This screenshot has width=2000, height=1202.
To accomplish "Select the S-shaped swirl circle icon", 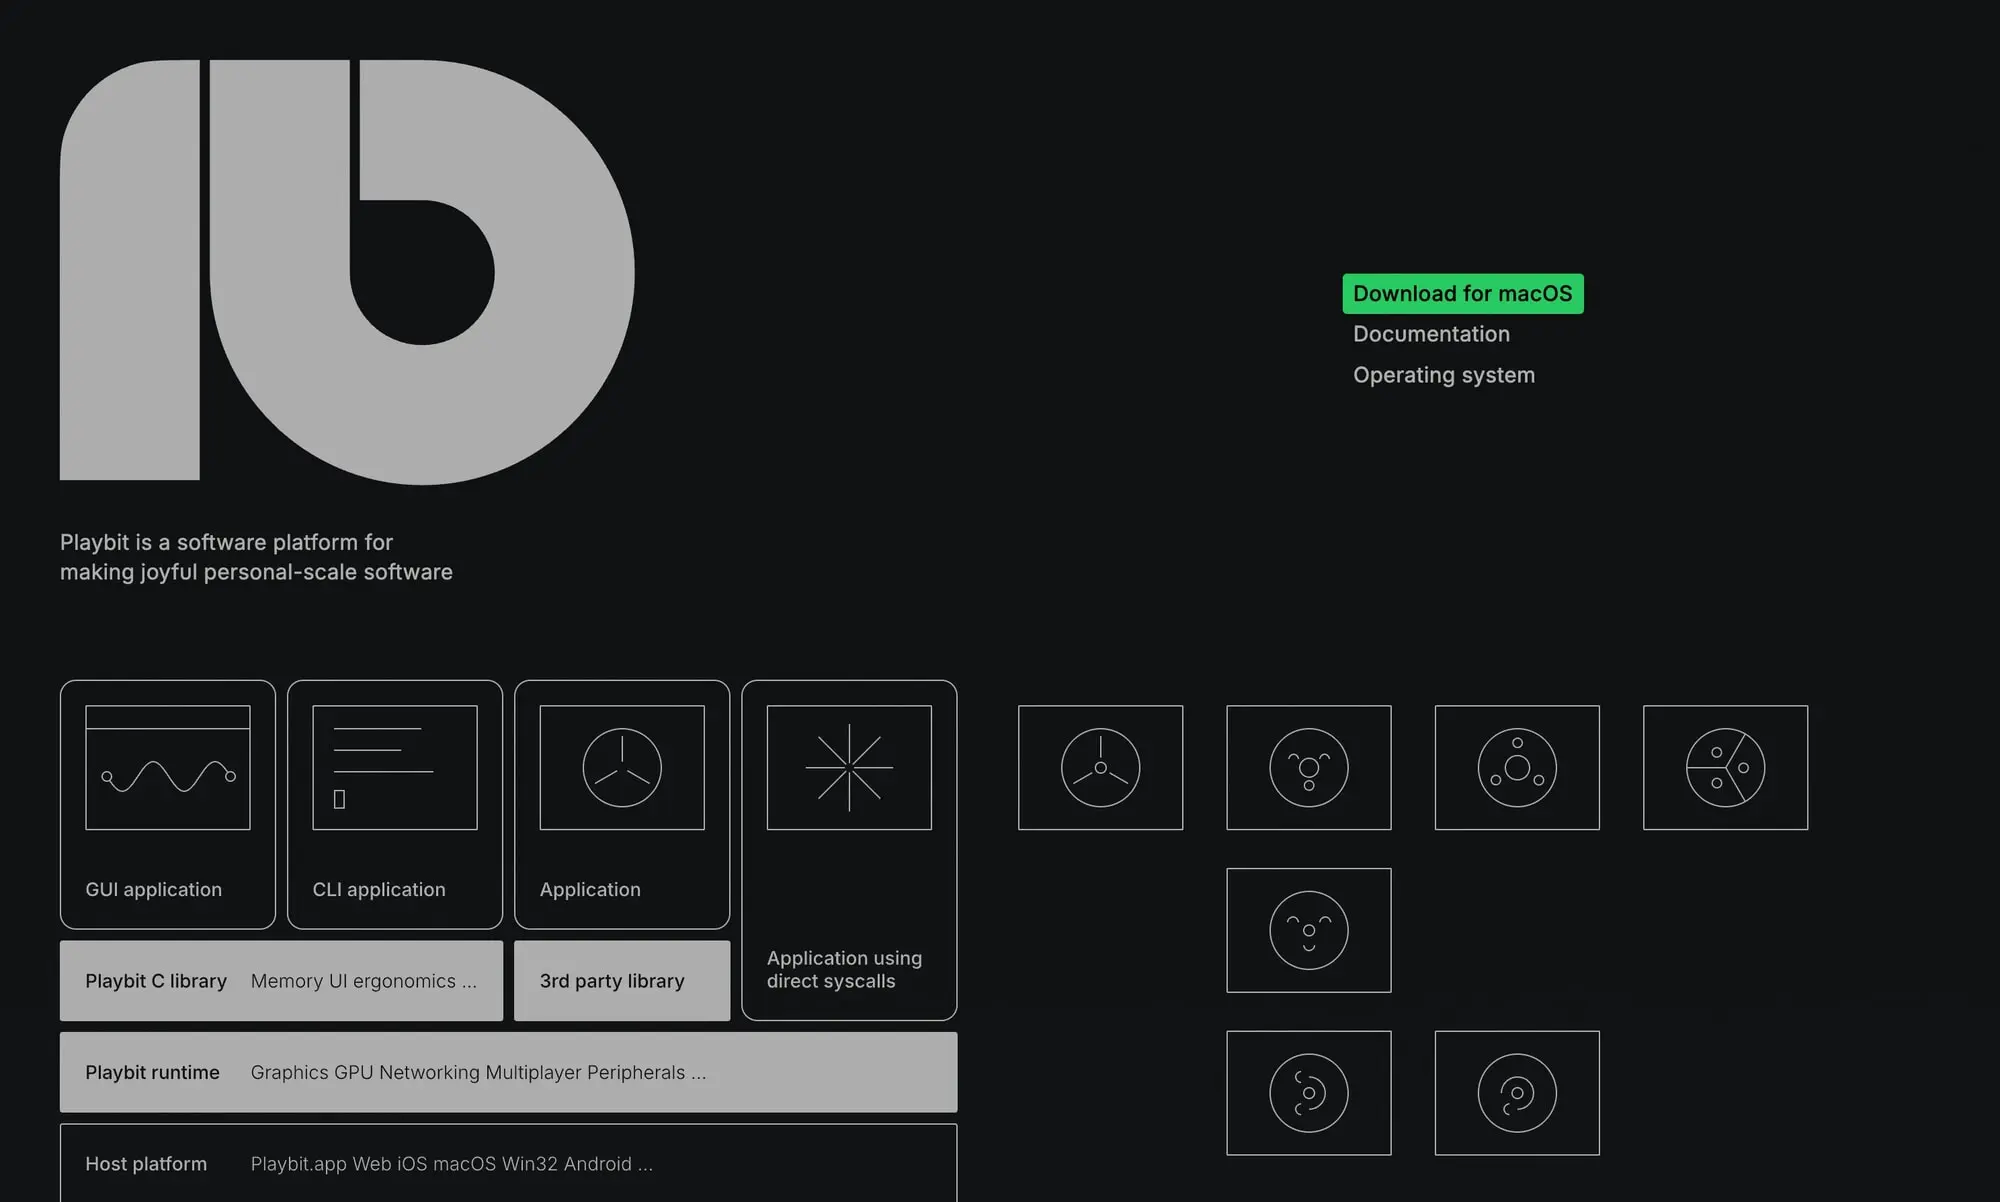I will [1308, 1093].
